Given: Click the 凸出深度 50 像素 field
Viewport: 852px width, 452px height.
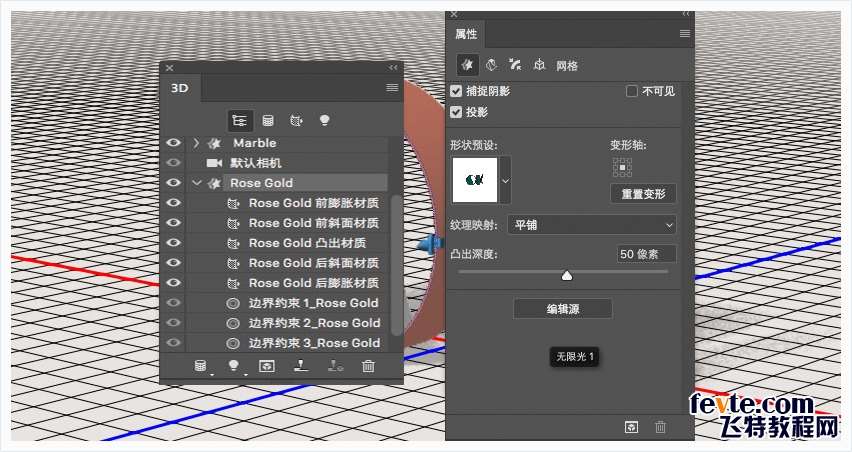Looking at the screenshot, I should (x=647, y=254).
